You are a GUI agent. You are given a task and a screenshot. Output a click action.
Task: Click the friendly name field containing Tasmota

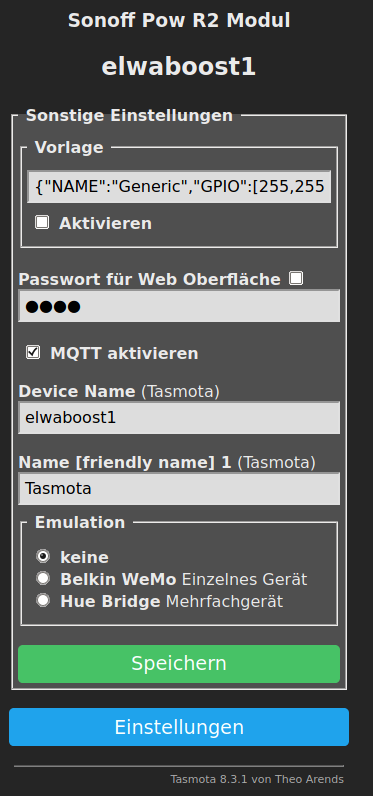[179, 489]
